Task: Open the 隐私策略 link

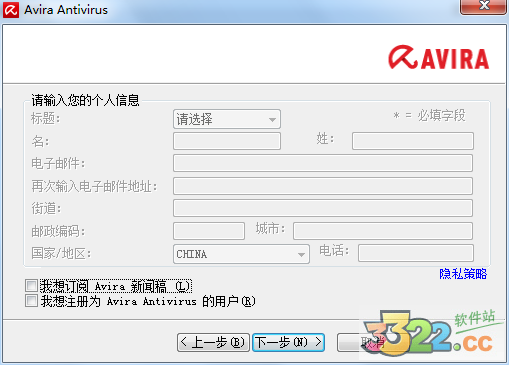Action: tap(463, 274)
